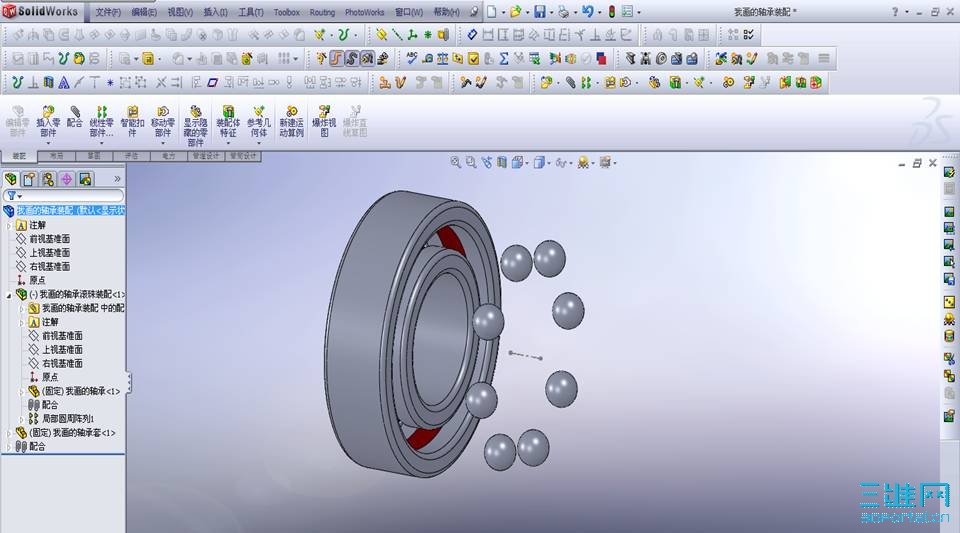This screenshot has height=533, width=960.
Task: Switch to the 草图 CommandManager tab
Action: [94, 156]
